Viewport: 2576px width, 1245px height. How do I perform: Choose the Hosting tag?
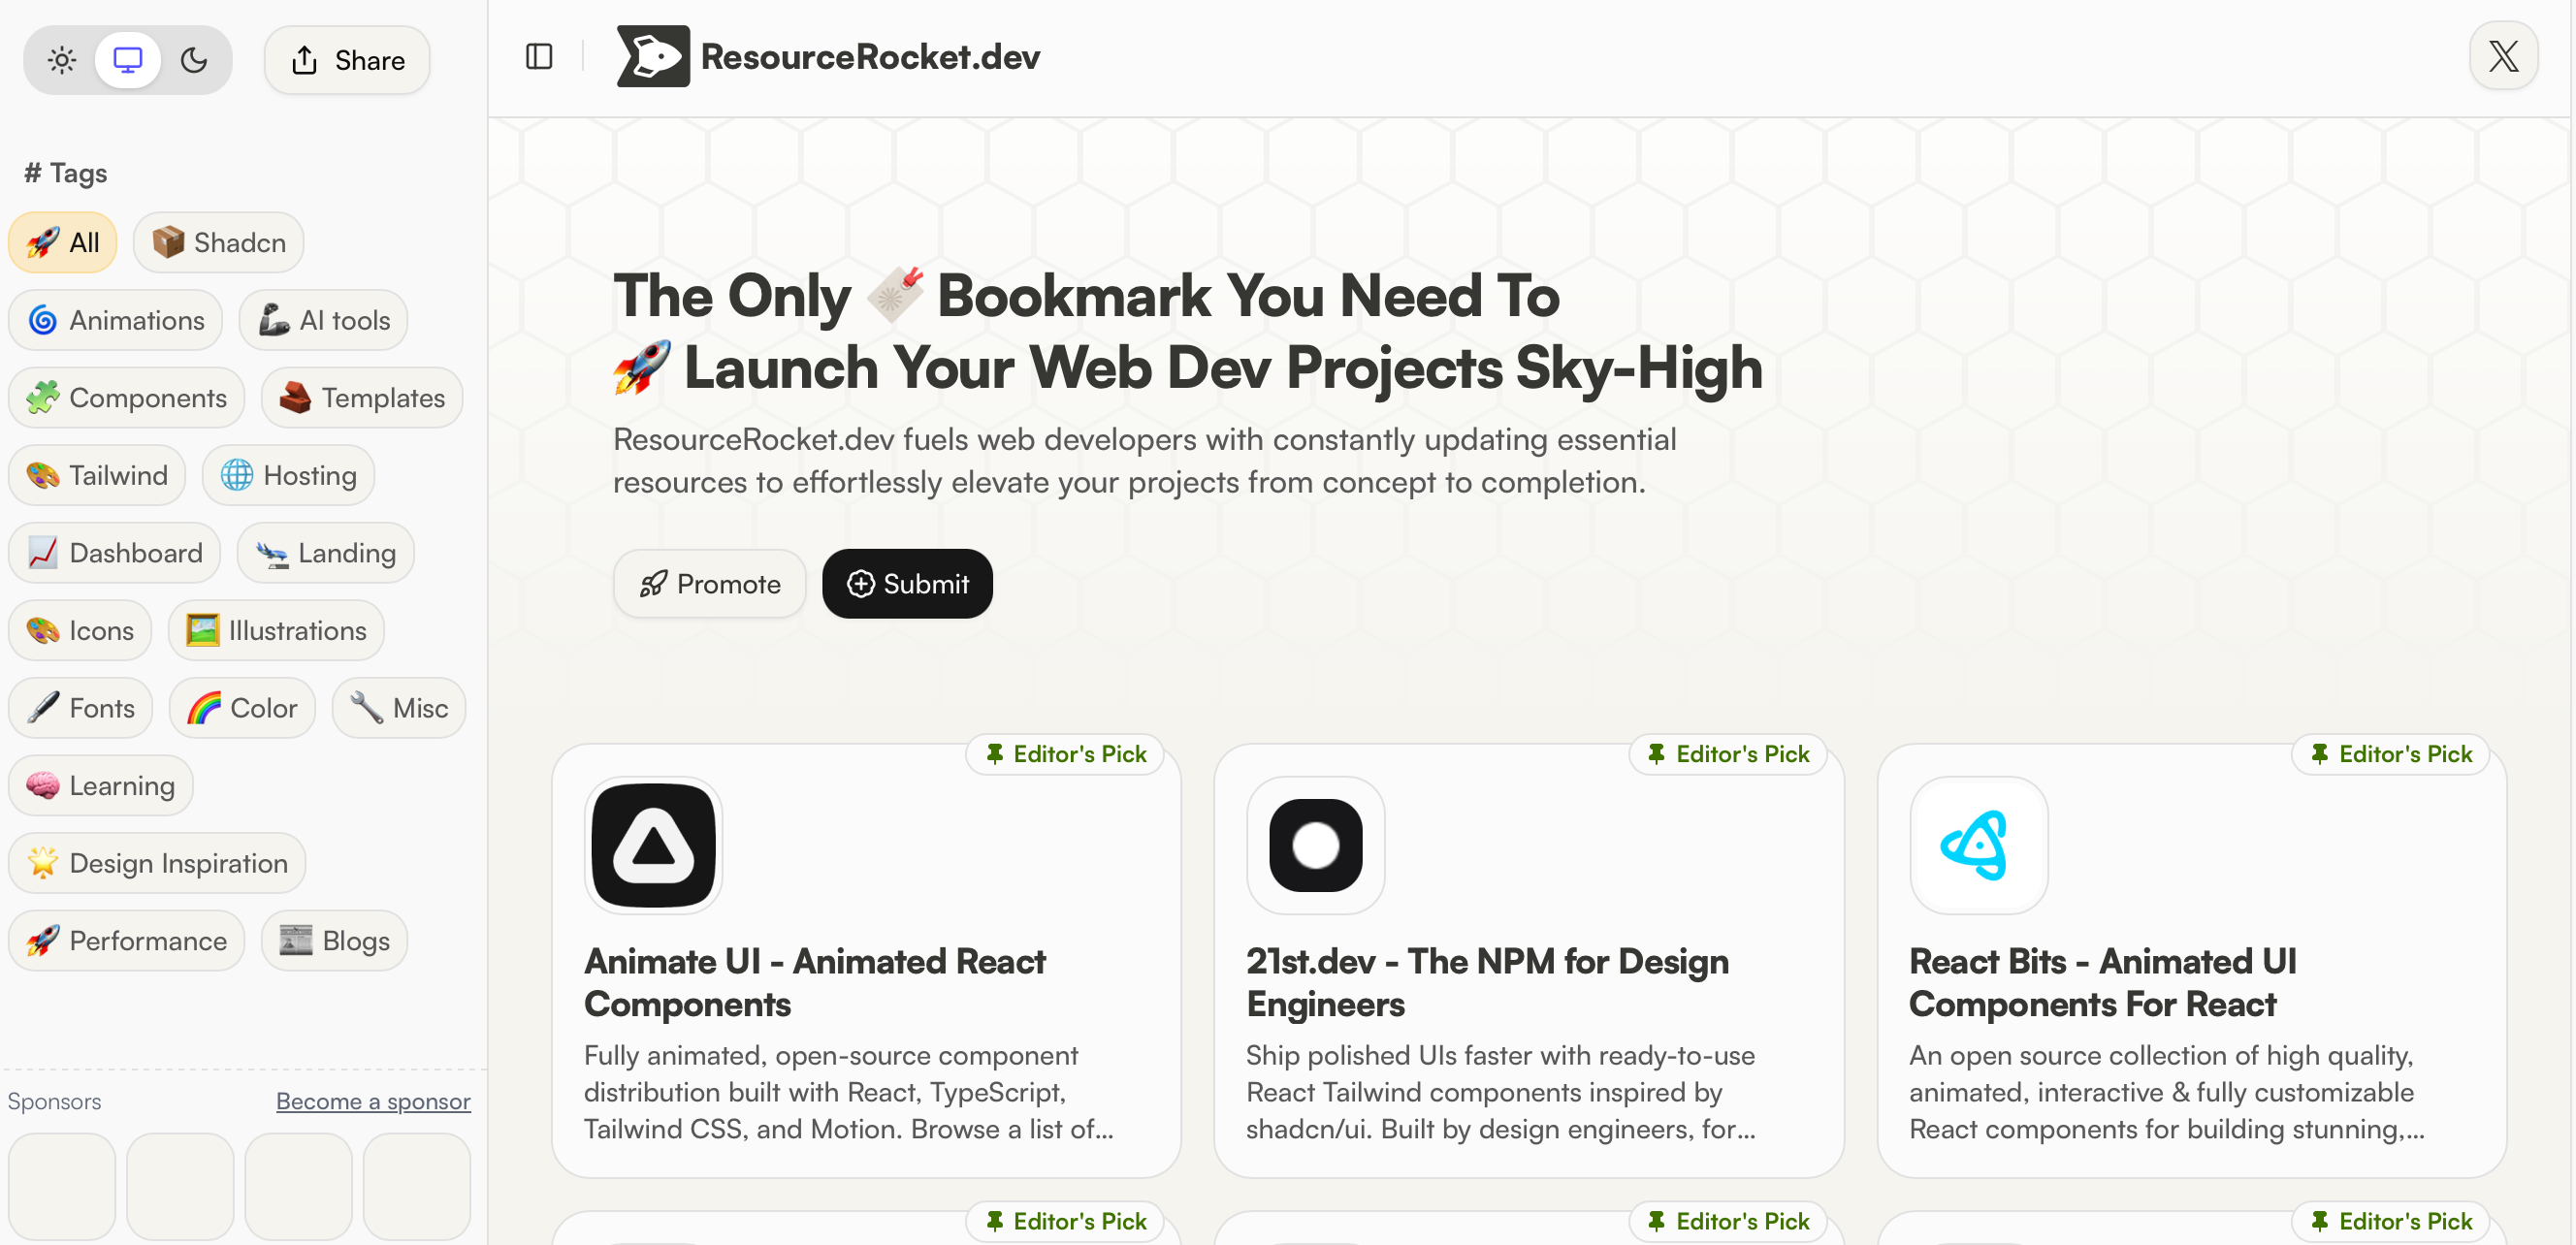click(x=289, y=475)
